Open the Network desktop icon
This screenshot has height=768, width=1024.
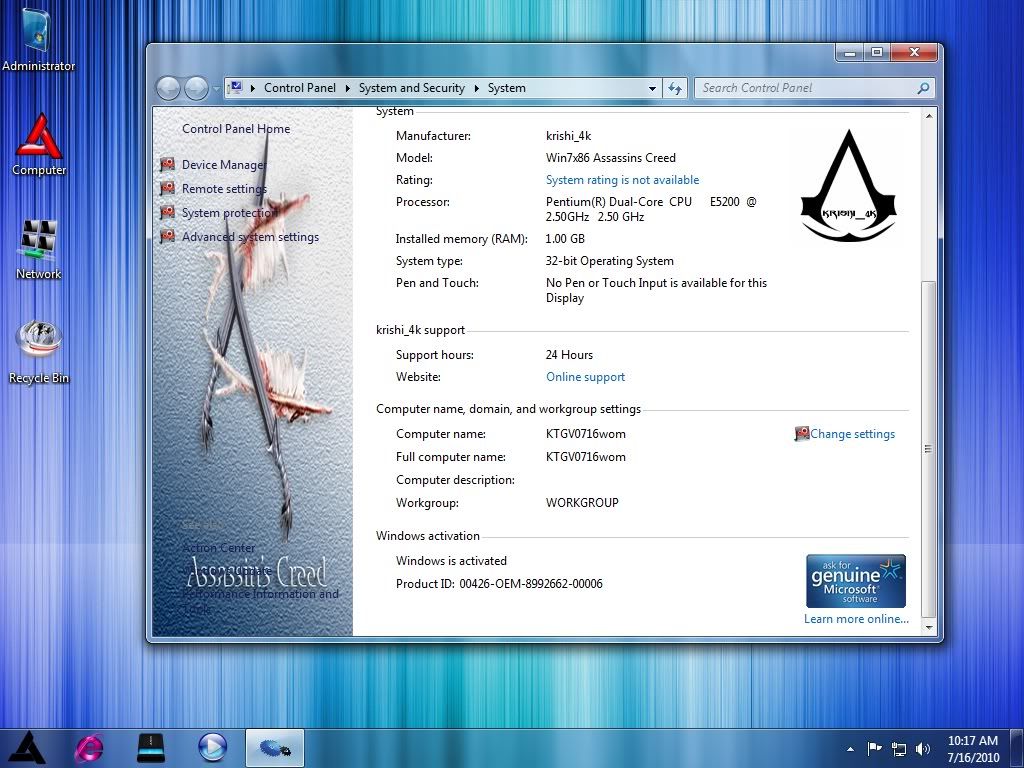point(38,249)
